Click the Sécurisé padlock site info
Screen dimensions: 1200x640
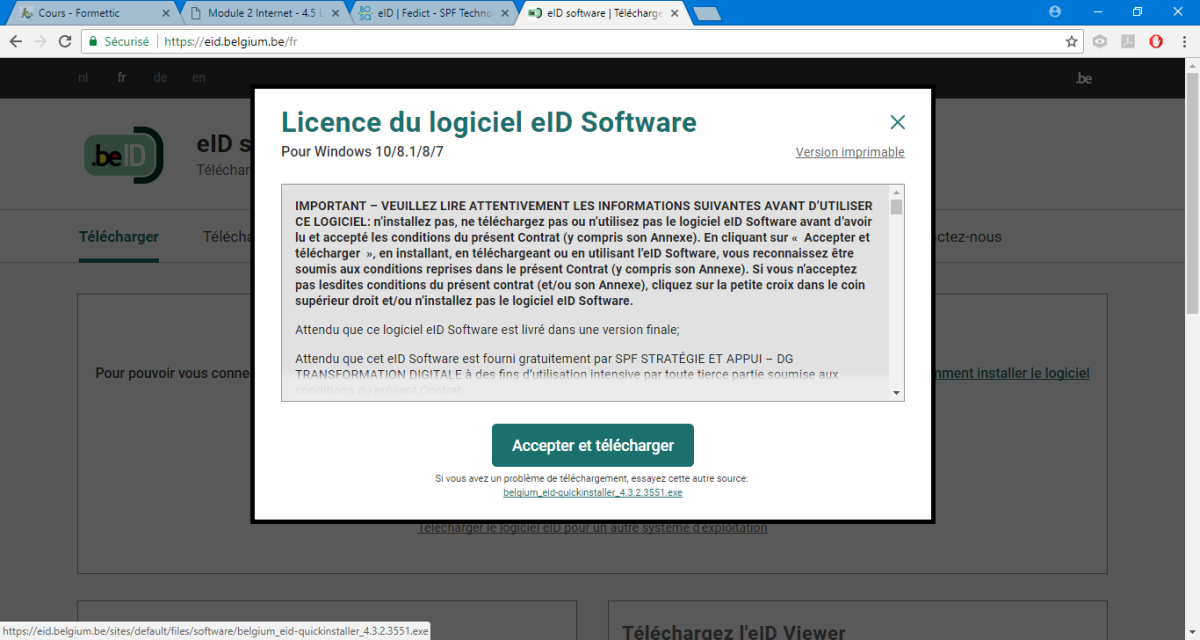pyautogui.click(x=118, y=42)
